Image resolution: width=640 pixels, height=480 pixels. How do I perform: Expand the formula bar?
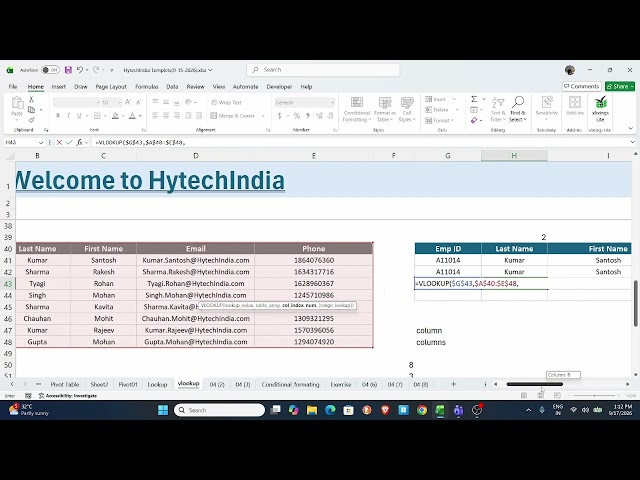pyautogui.click(x=632, y=142)
